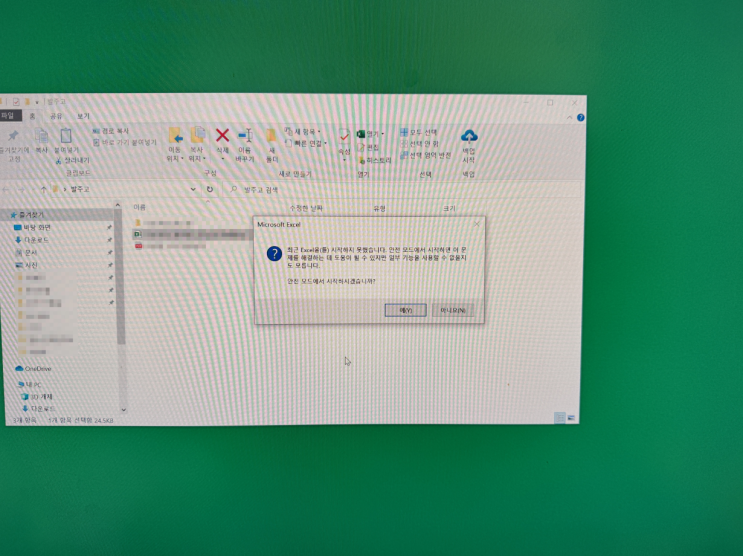Sort by 크기 column header

pos(449,209)
